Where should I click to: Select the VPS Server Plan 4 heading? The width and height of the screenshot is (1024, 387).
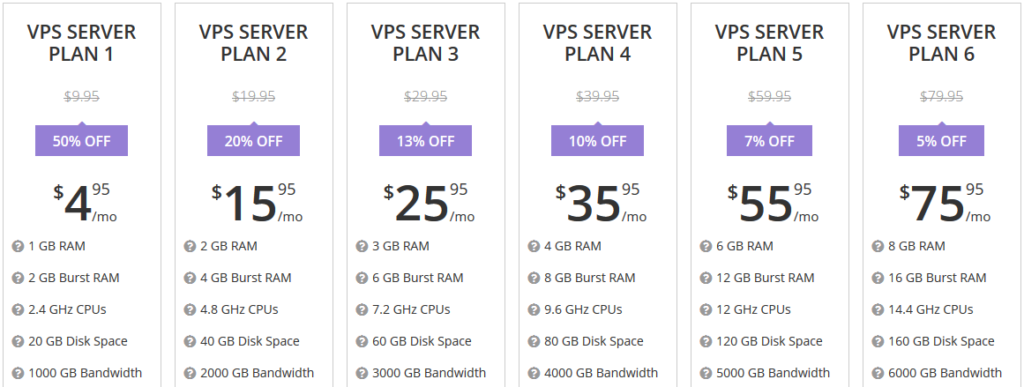598,43
